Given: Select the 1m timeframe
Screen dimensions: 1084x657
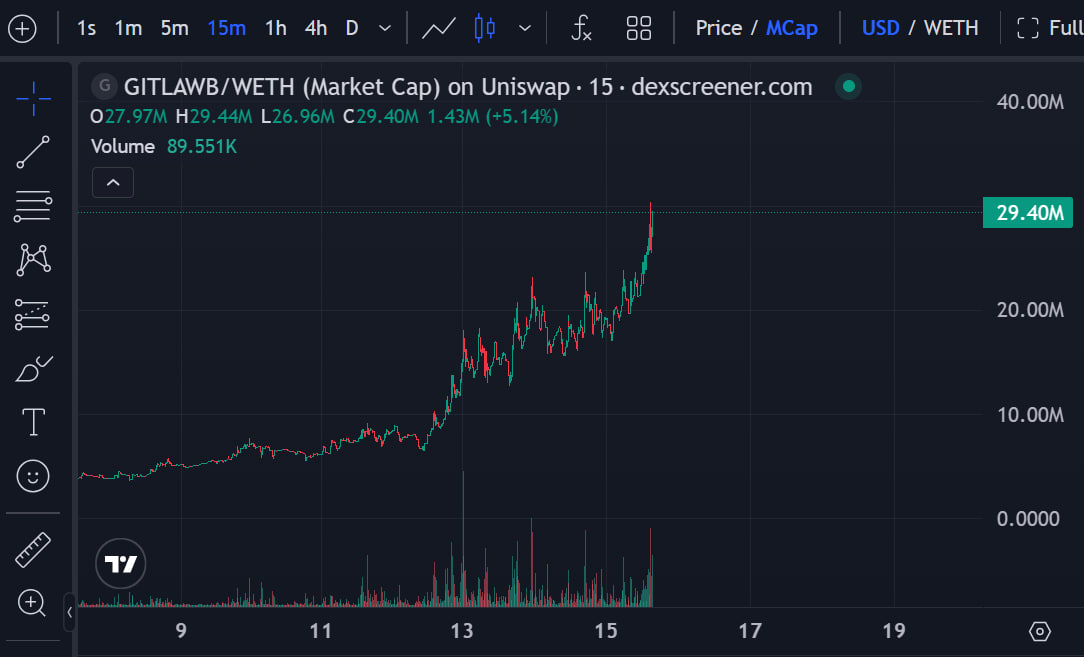Looking at the screenshot, I should 129,28.
